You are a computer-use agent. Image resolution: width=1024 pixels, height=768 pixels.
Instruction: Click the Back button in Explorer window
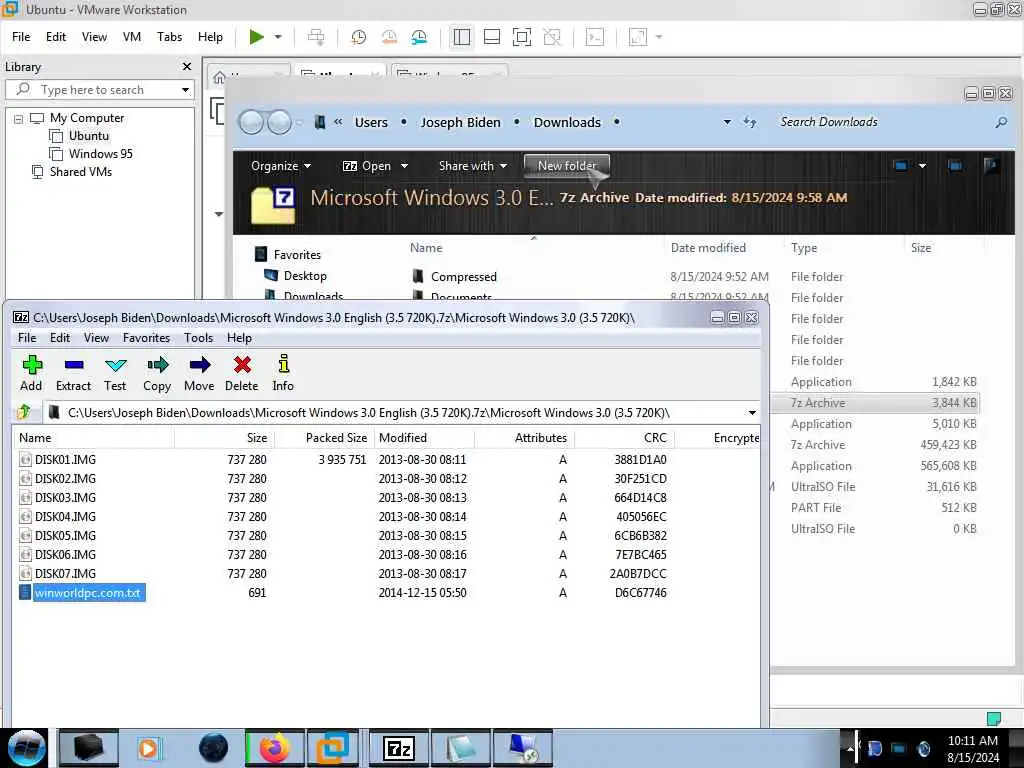point(251,122)
